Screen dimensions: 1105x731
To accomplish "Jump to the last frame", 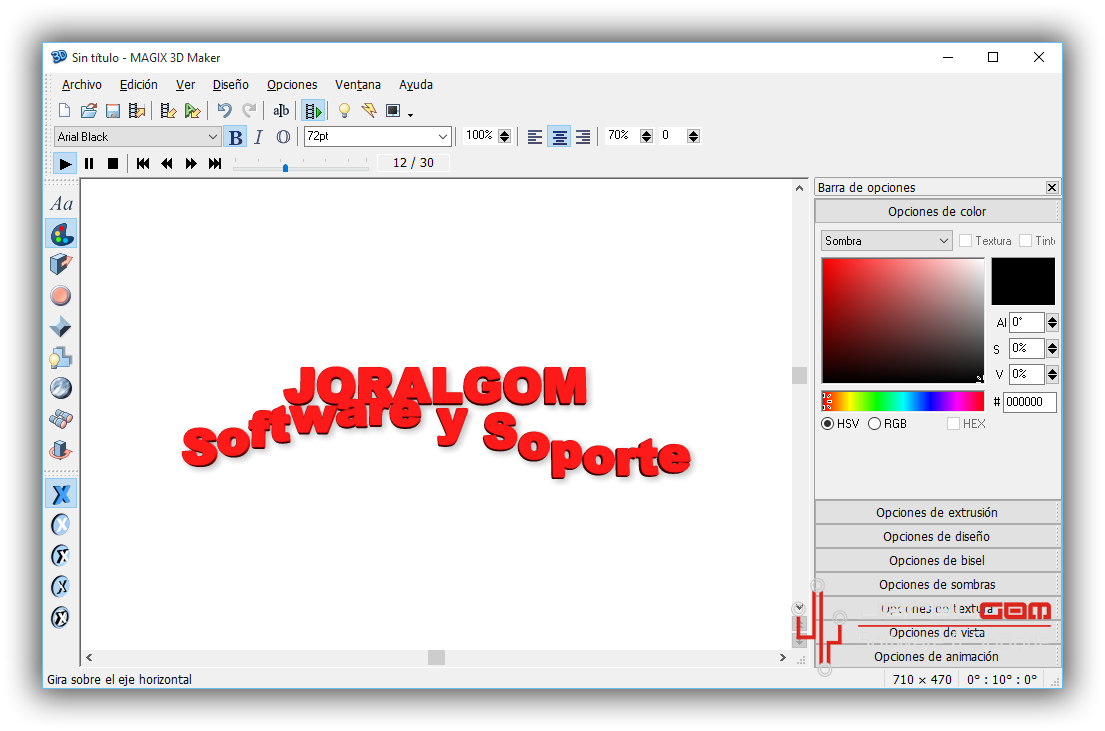I will point(215,164).
